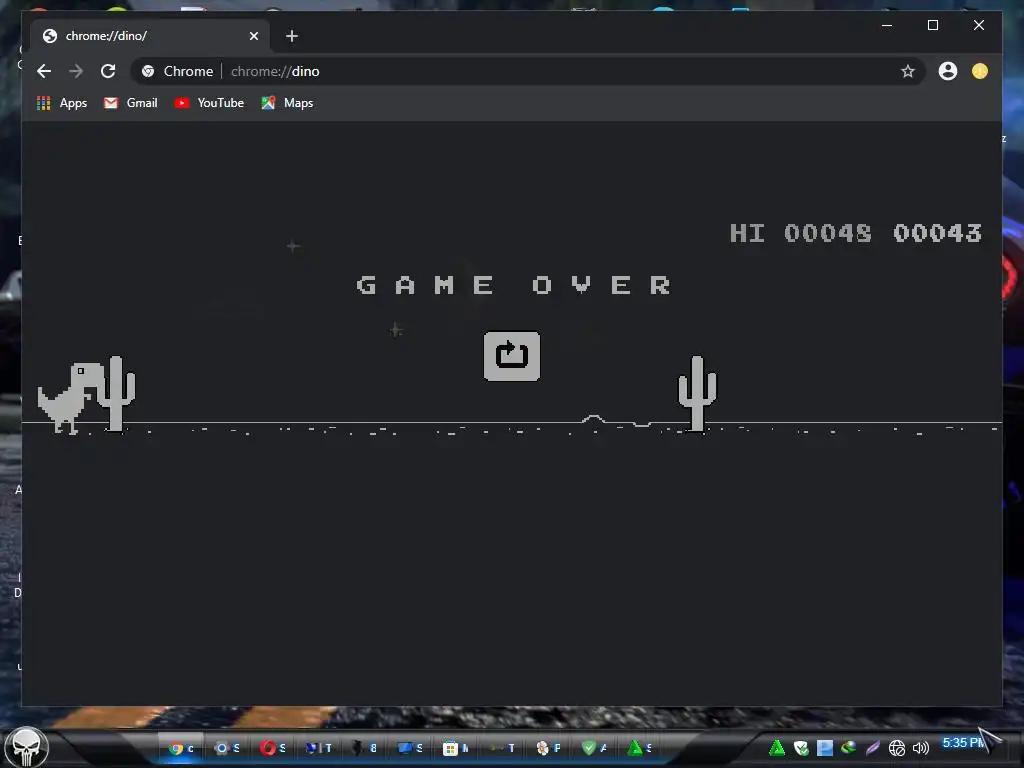Click the Opera taskbar item
The image size is (1024, 768).
pos(272,748)
